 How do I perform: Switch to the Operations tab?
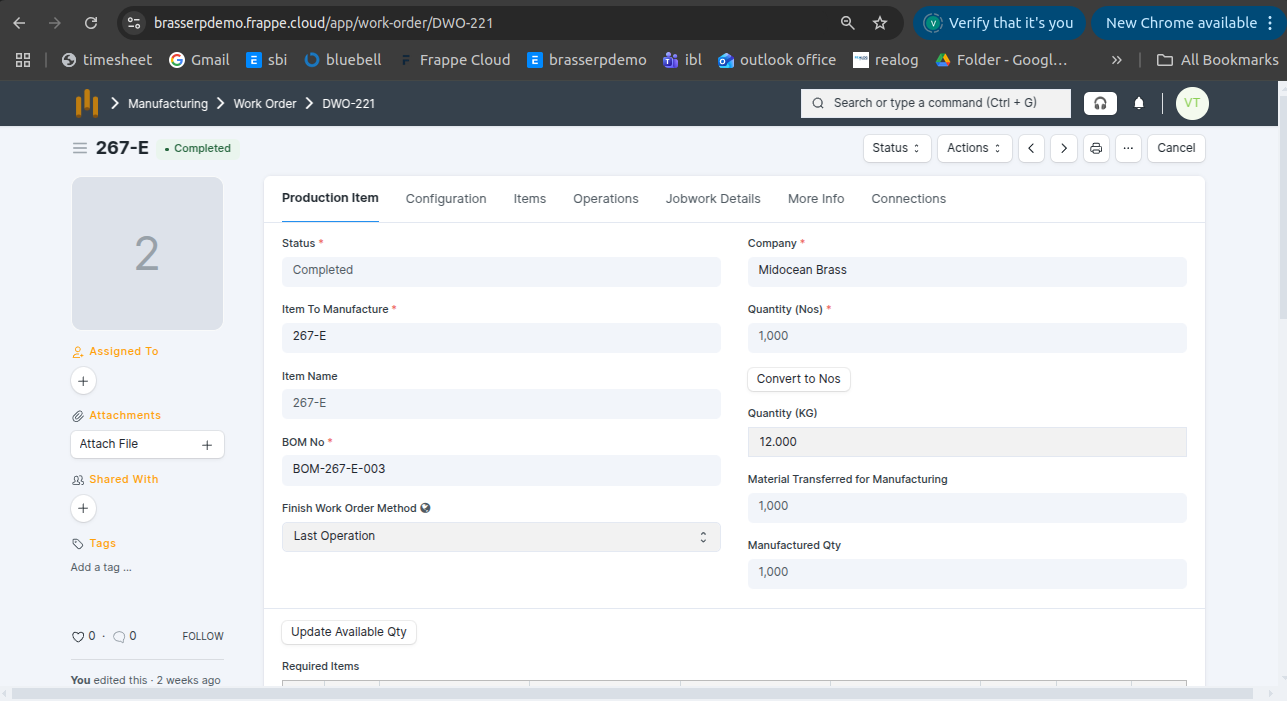pyautogui.click(x=605, y=199)
